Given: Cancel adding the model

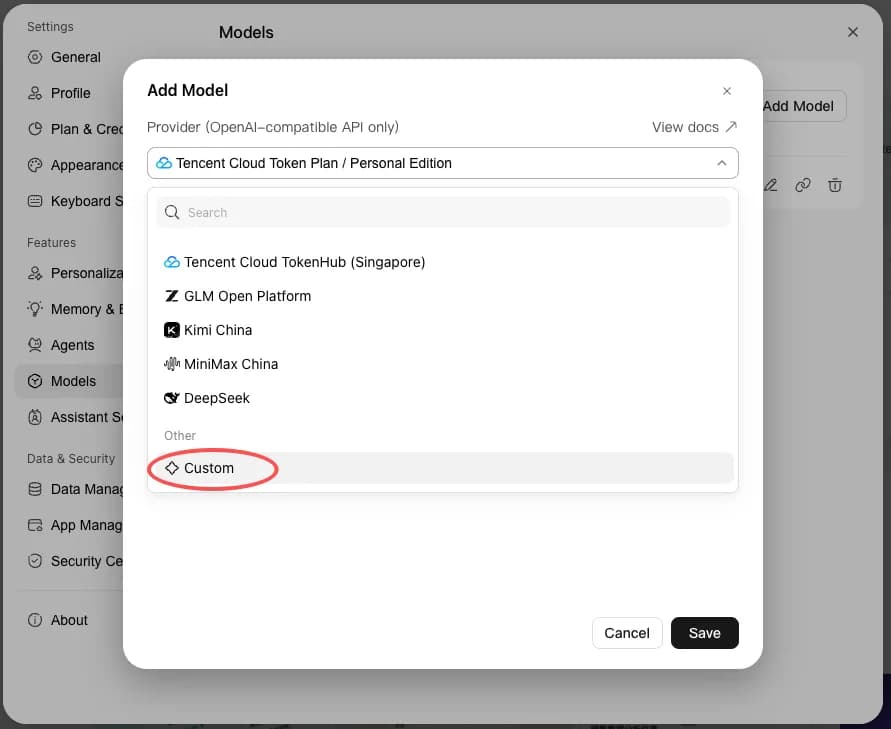Looking at the screenshot, I should tap(627, 633).
